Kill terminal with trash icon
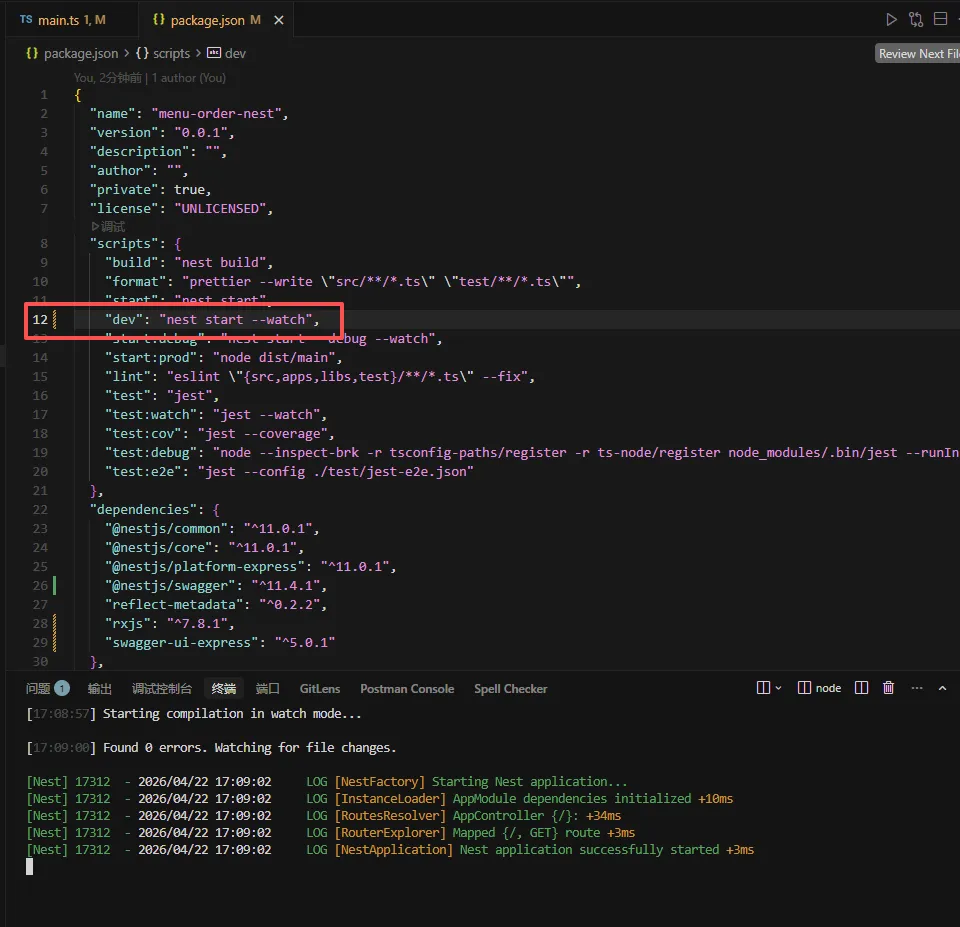This screenshot has width=960, height=927. (888, 688)
